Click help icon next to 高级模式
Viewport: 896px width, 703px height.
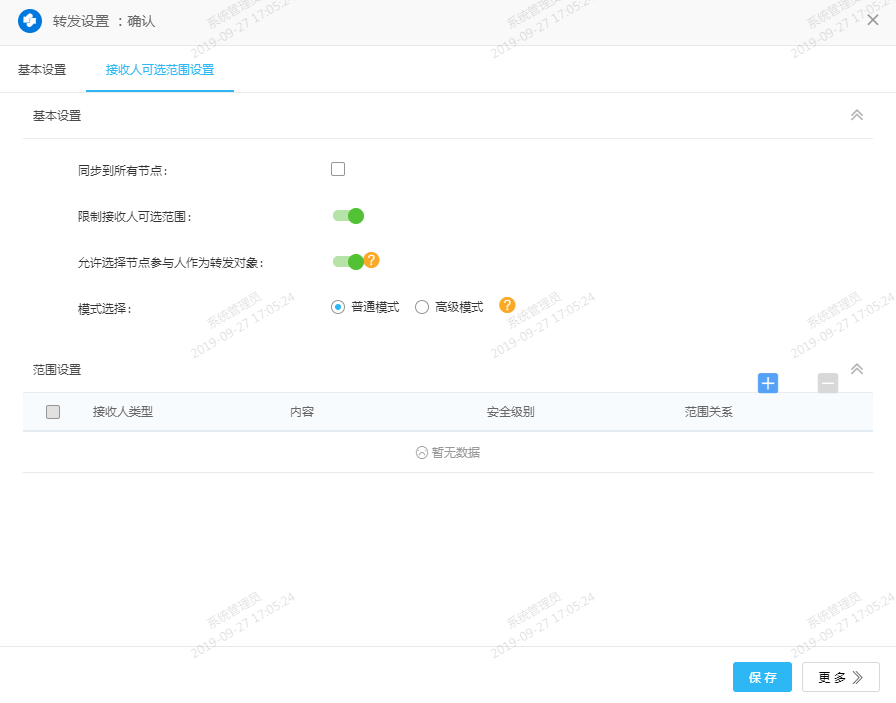507,306
